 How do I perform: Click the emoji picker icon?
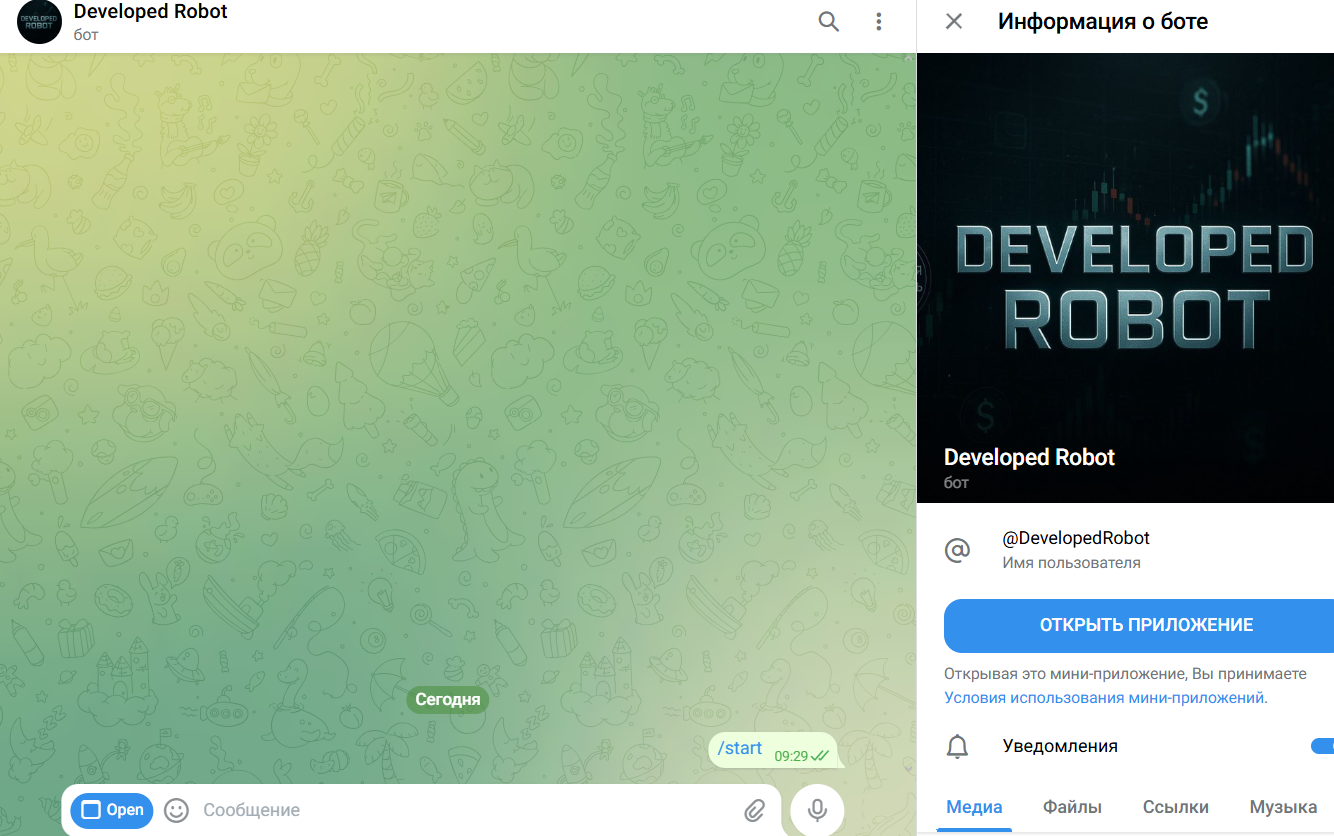pos(176,810)
